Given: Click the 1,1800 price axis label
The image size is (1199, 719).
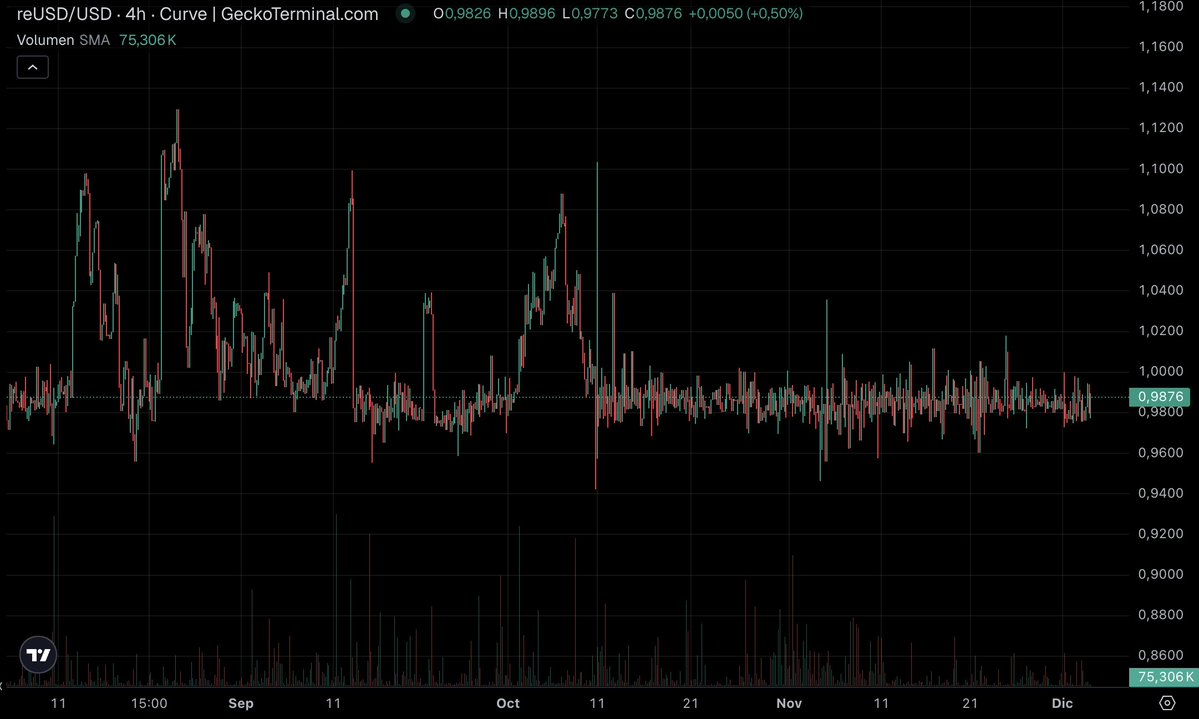Looking at the screenshot, I should click(1161, 7).
